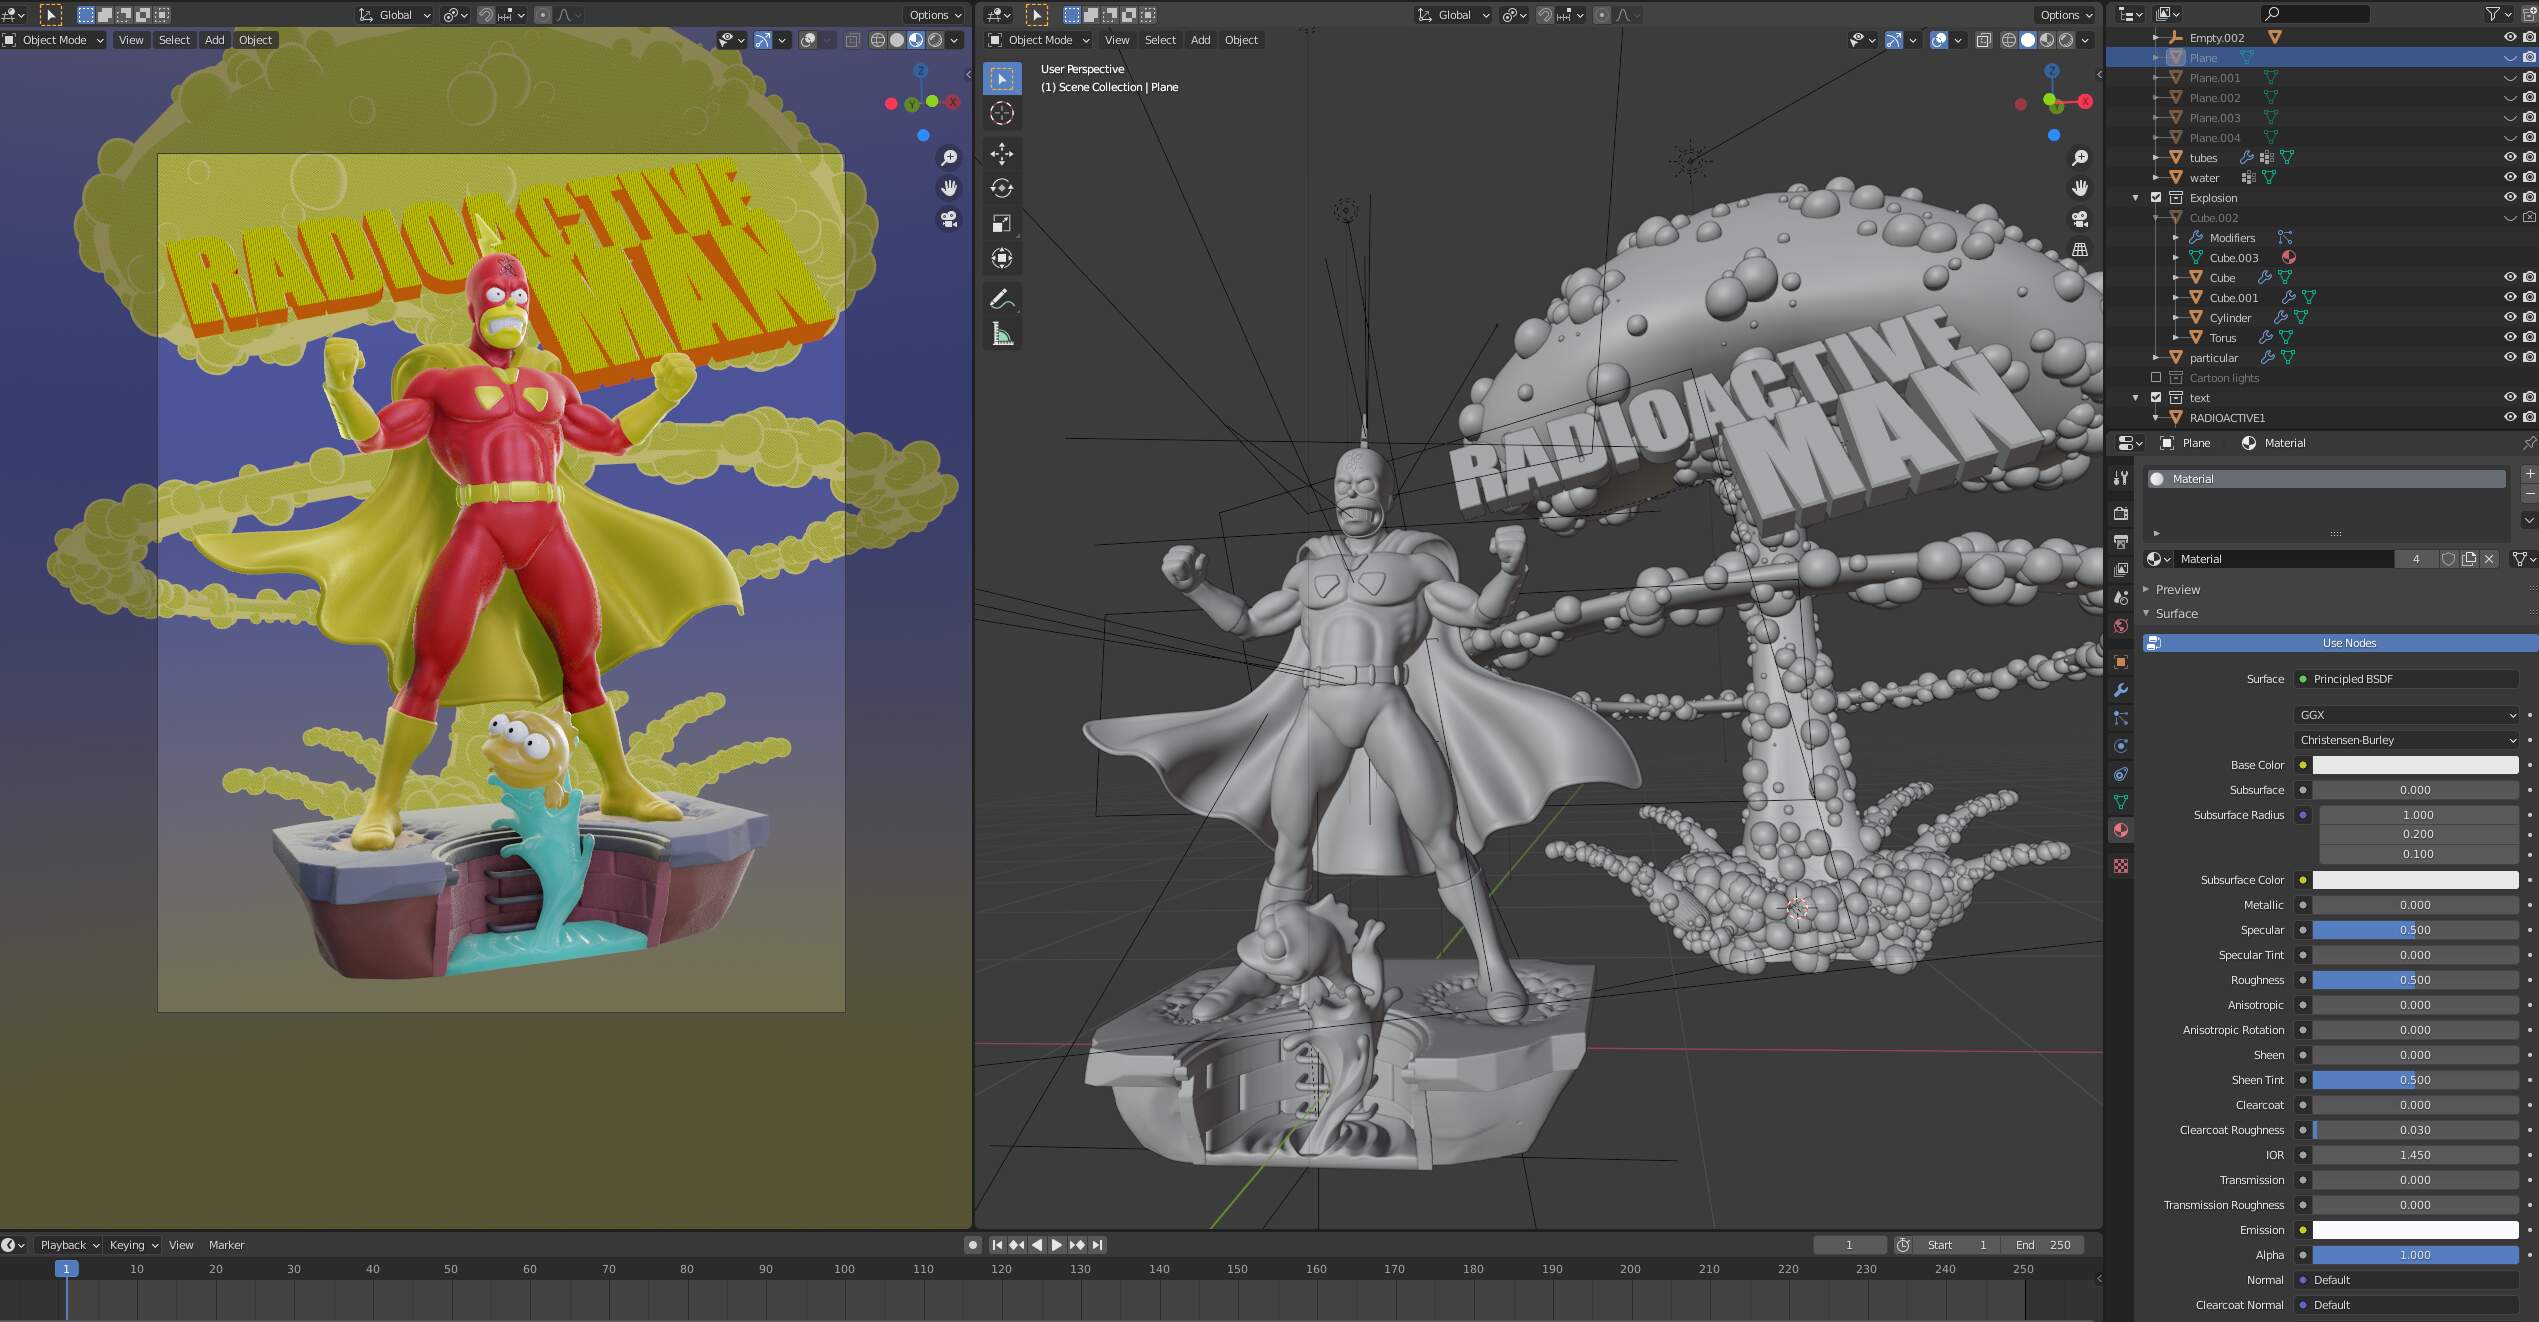Open the Physics properties tab
Viewport: 2539px width, 1322px height.
pyautogui.click(x=2121, y=746)
